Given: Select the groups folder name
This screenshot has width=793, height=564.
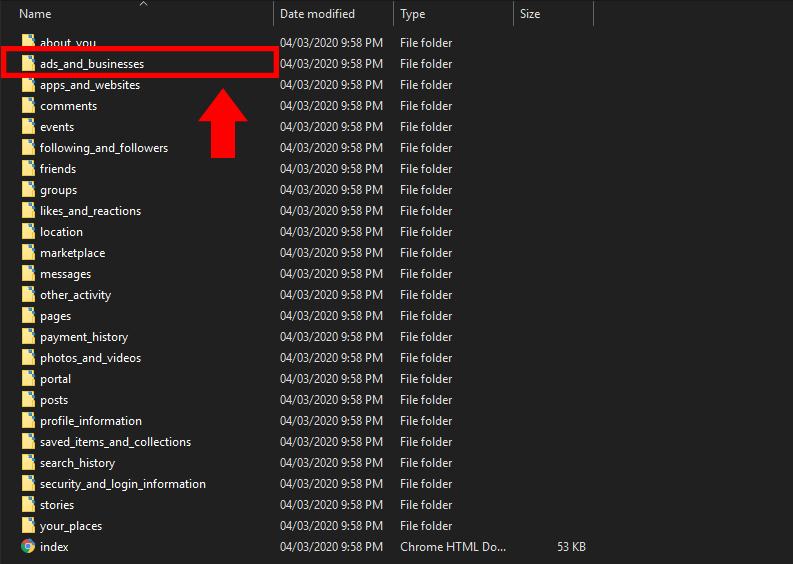Looking at the screenshot, I should (58, 190).
